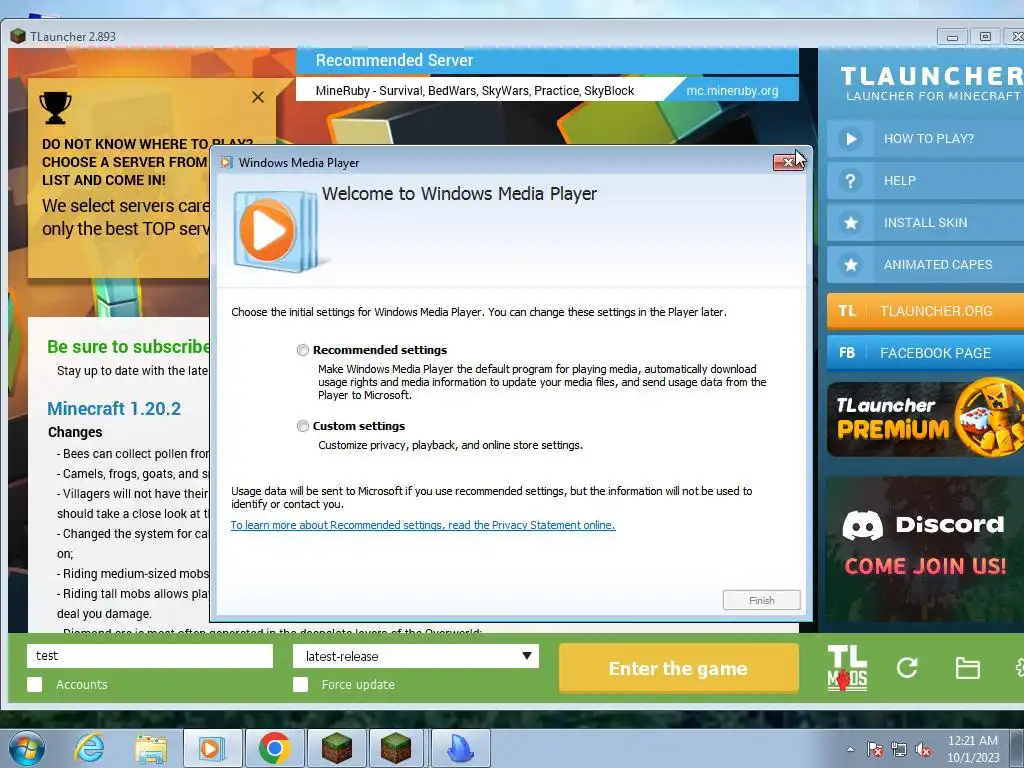The image size is (1024, 768).
Task: Click the first Minecraft block taskbar icon
Action: tap(337, 748)
